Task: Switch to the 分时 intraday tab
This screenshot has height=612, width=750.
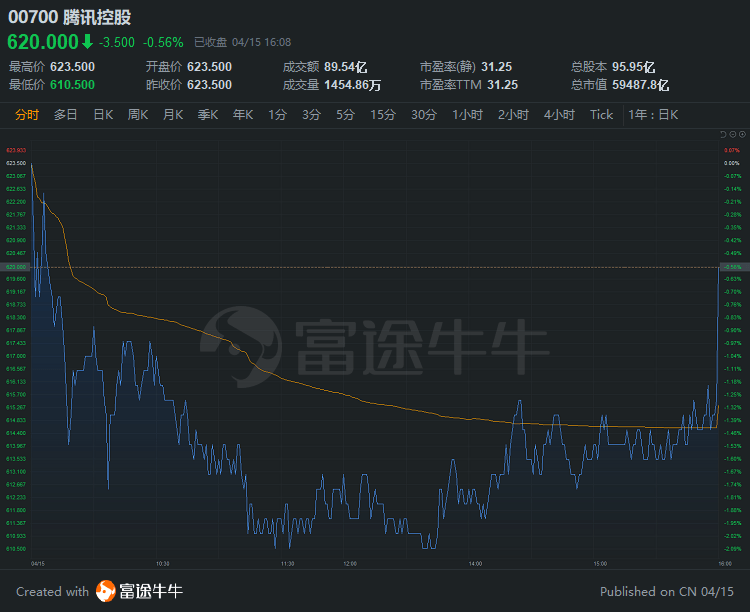Action: 27,115
